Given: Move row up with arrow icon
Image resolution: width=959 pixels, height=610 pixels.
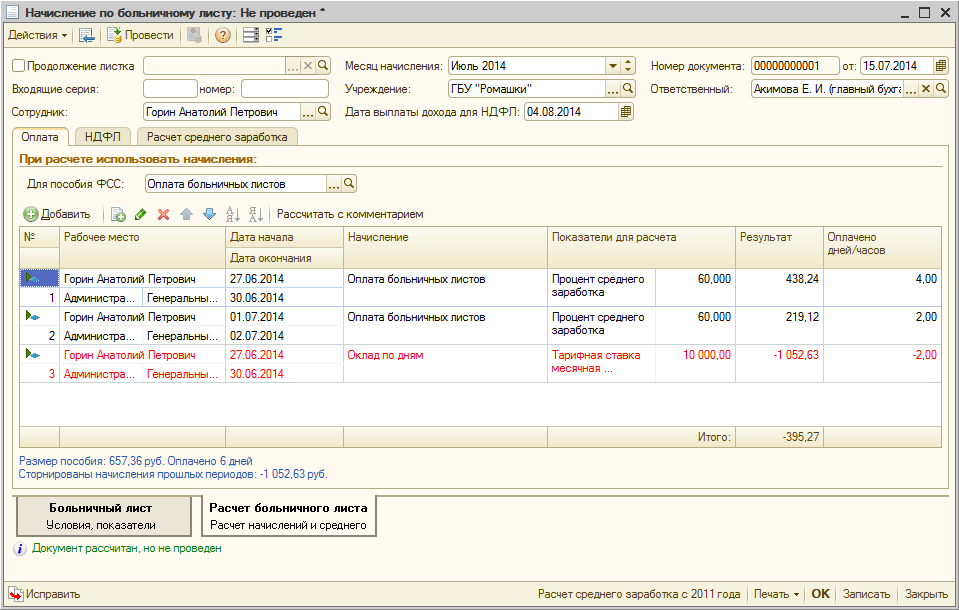Looking at the screenshot, I should tap(186, 214).
